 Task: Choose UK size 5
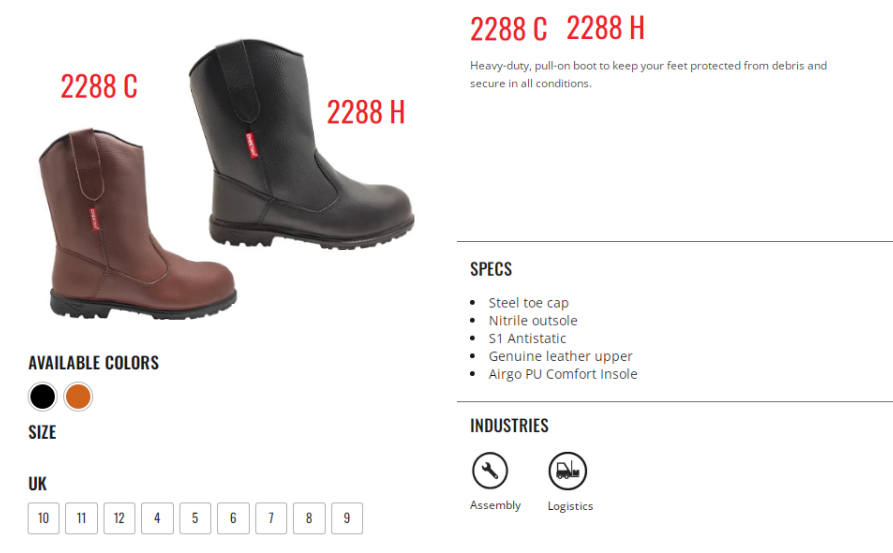coord(195,518)
